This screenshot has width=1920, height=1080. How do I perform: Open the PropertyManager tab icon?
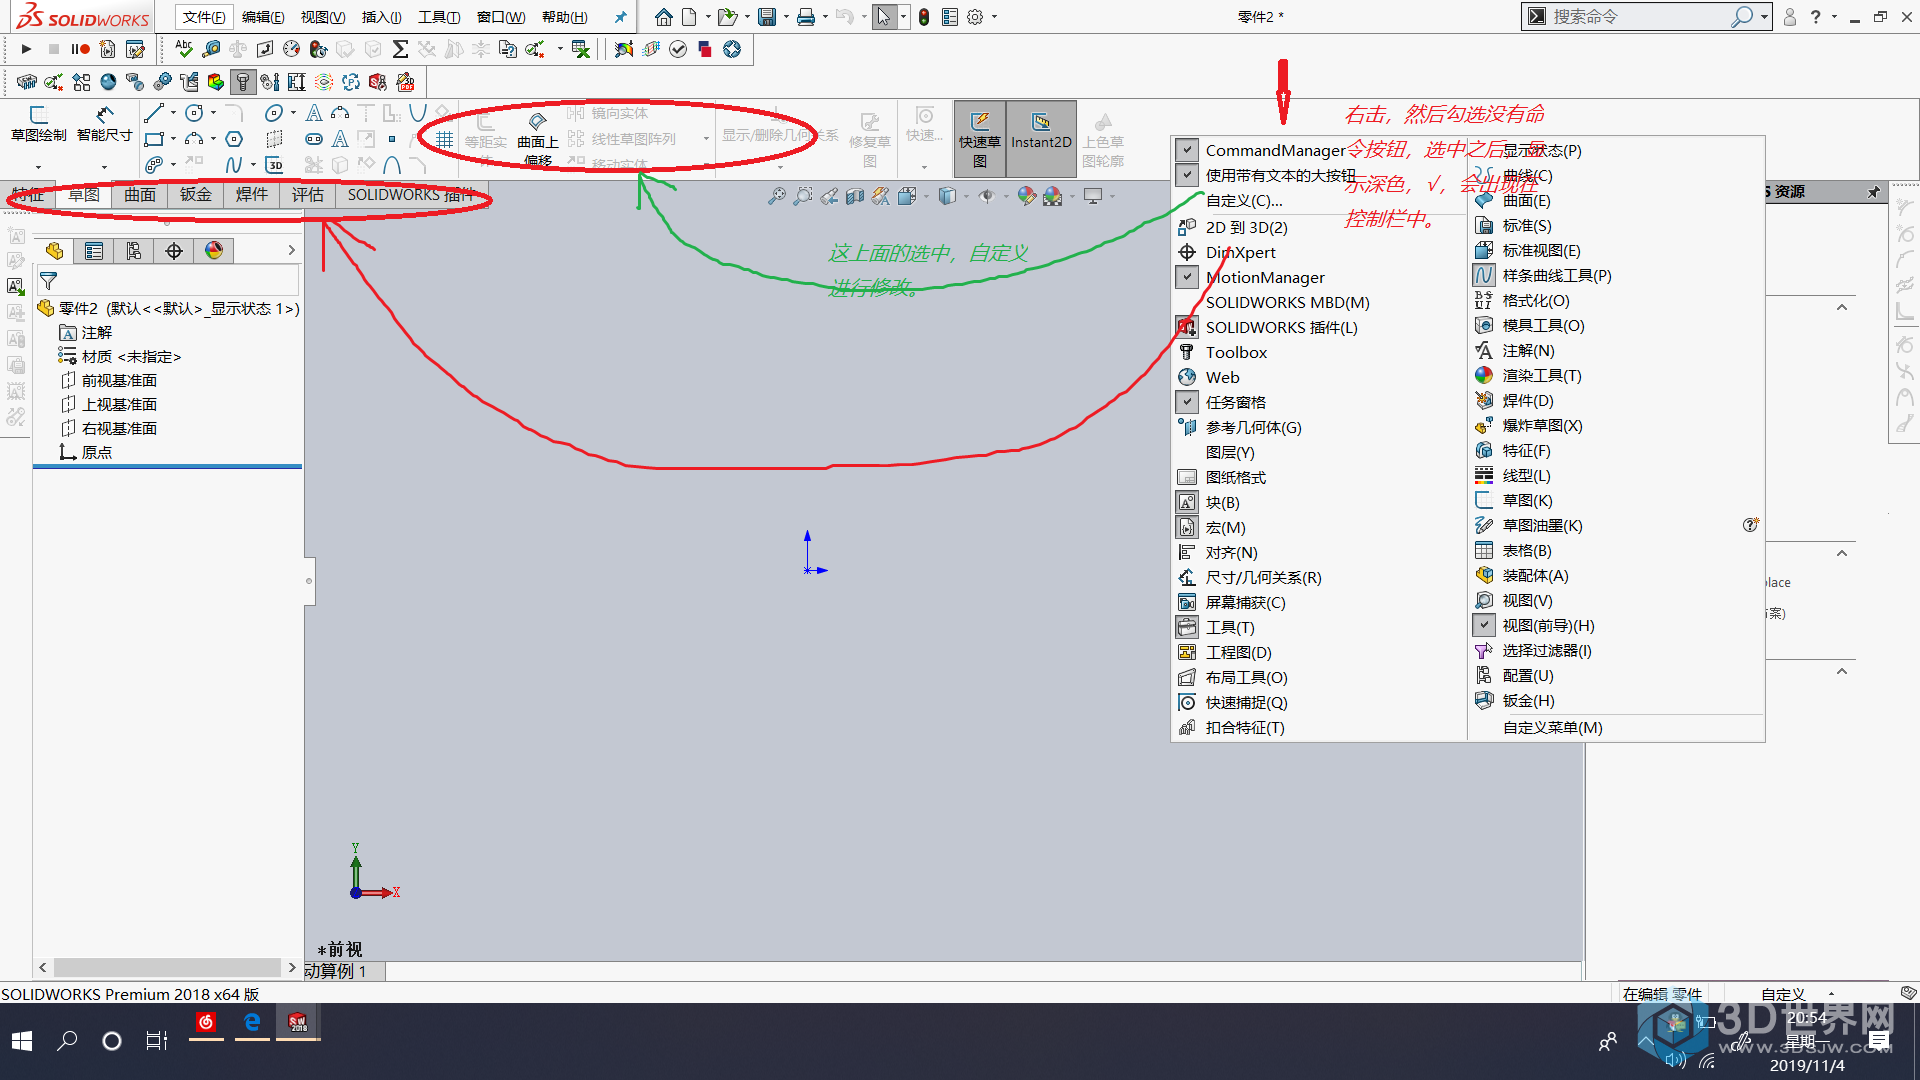pyautogui.click(x=94, y=251)
